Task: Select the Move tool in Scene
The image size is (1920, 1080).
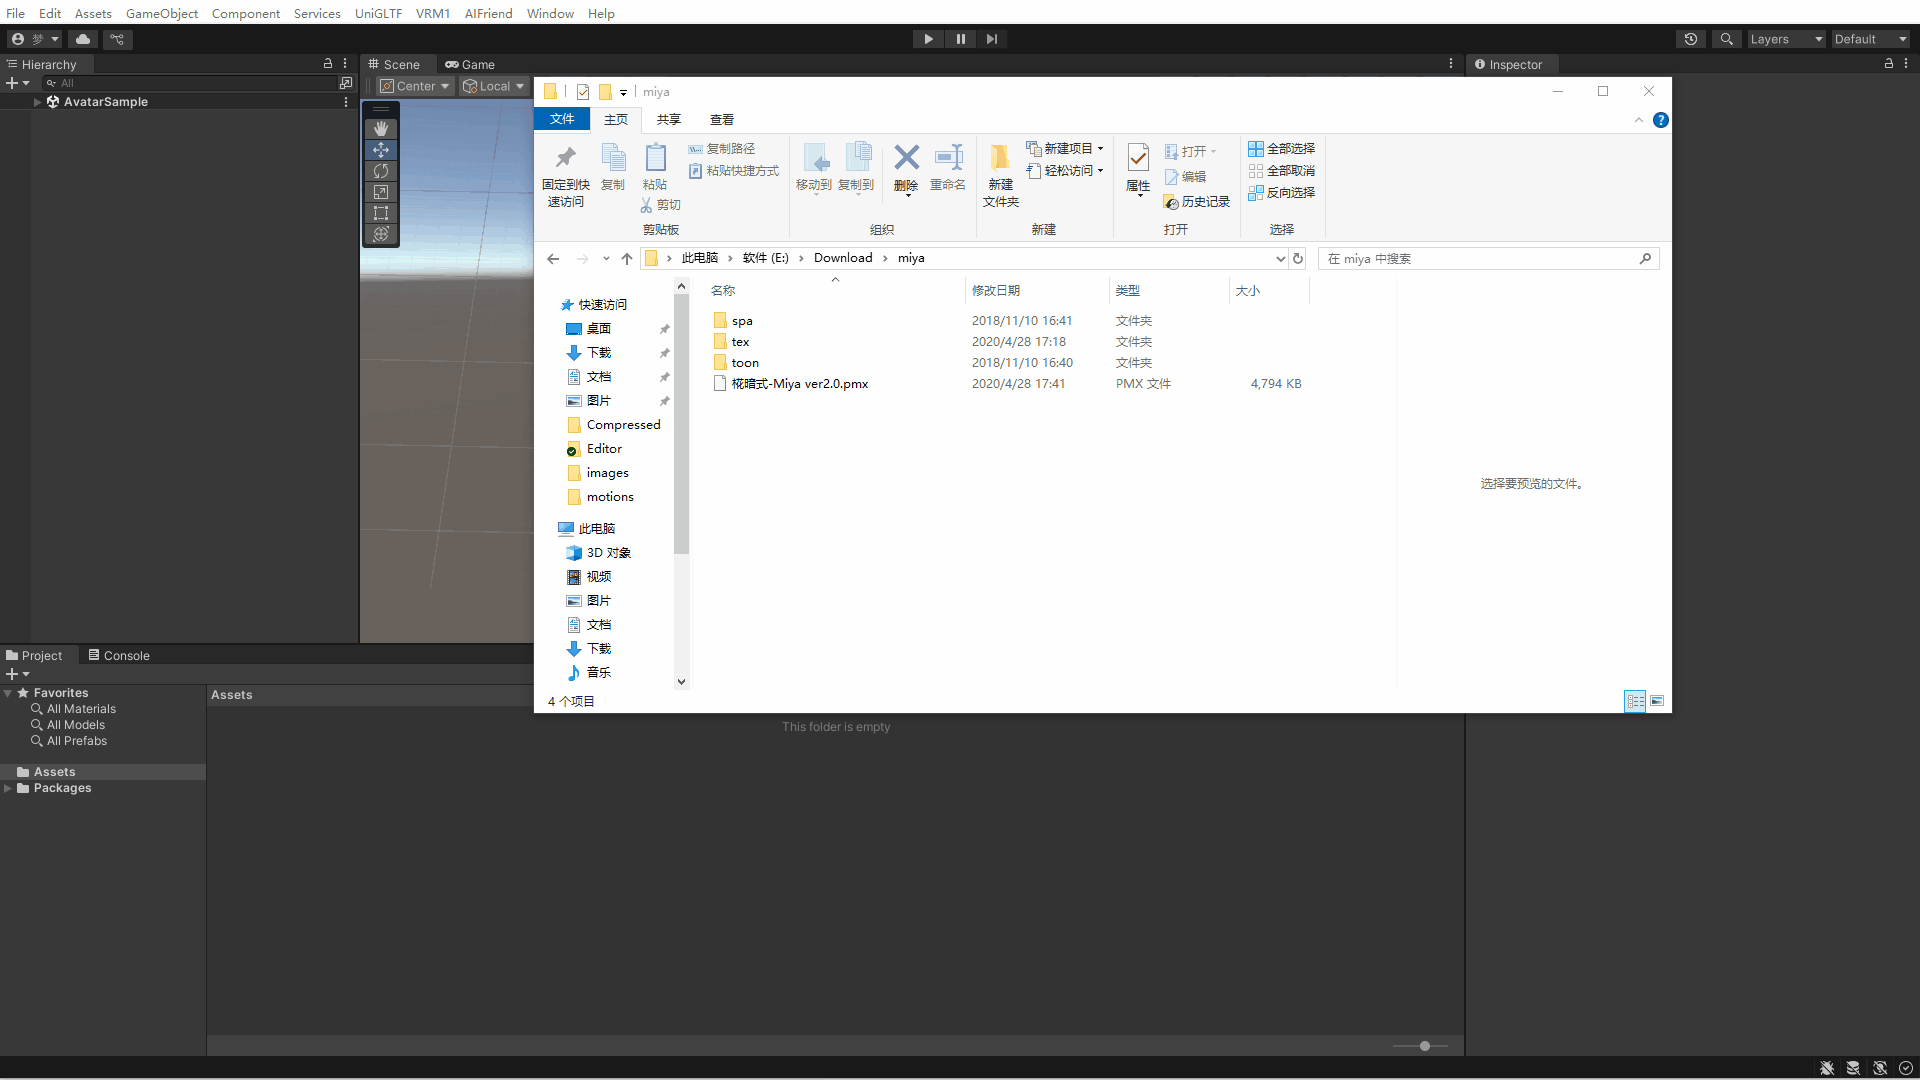Action: tap(381, 150)
